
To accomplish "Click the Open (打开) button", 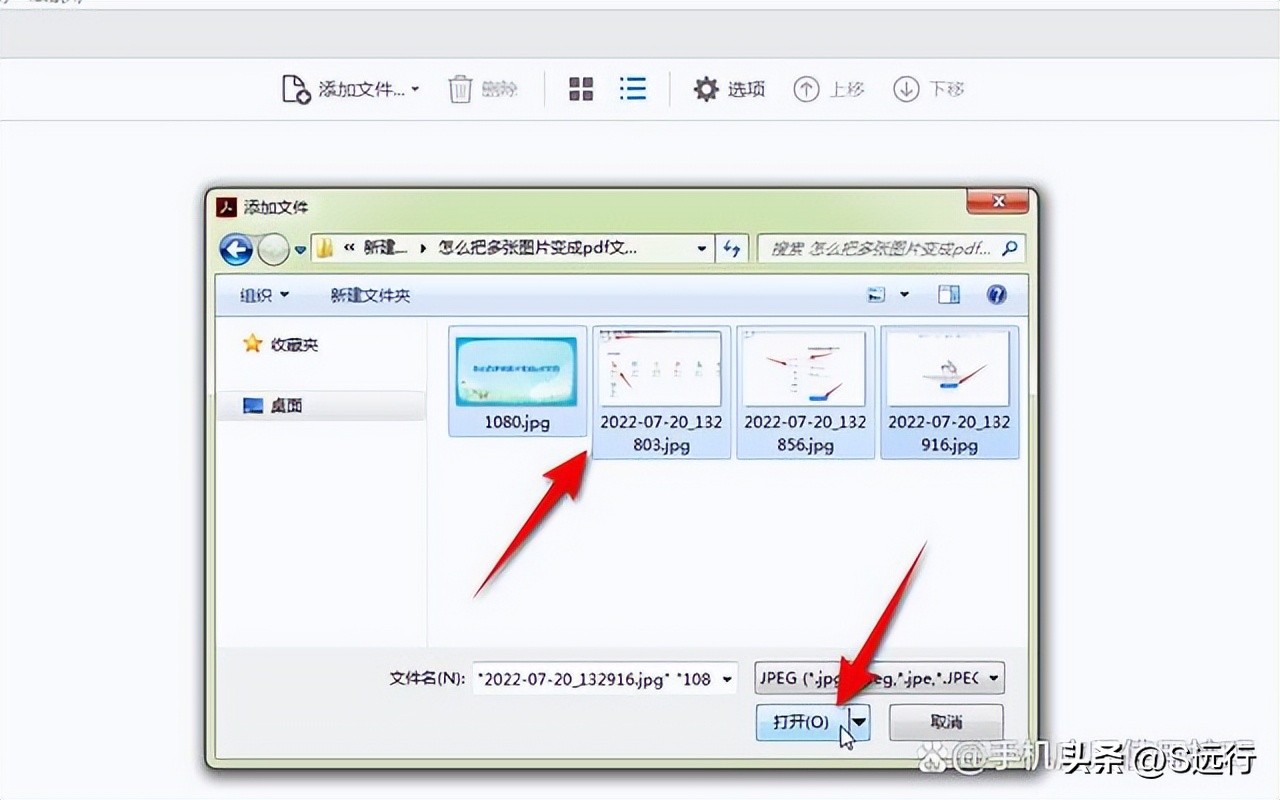I will [x=802, y=721].
